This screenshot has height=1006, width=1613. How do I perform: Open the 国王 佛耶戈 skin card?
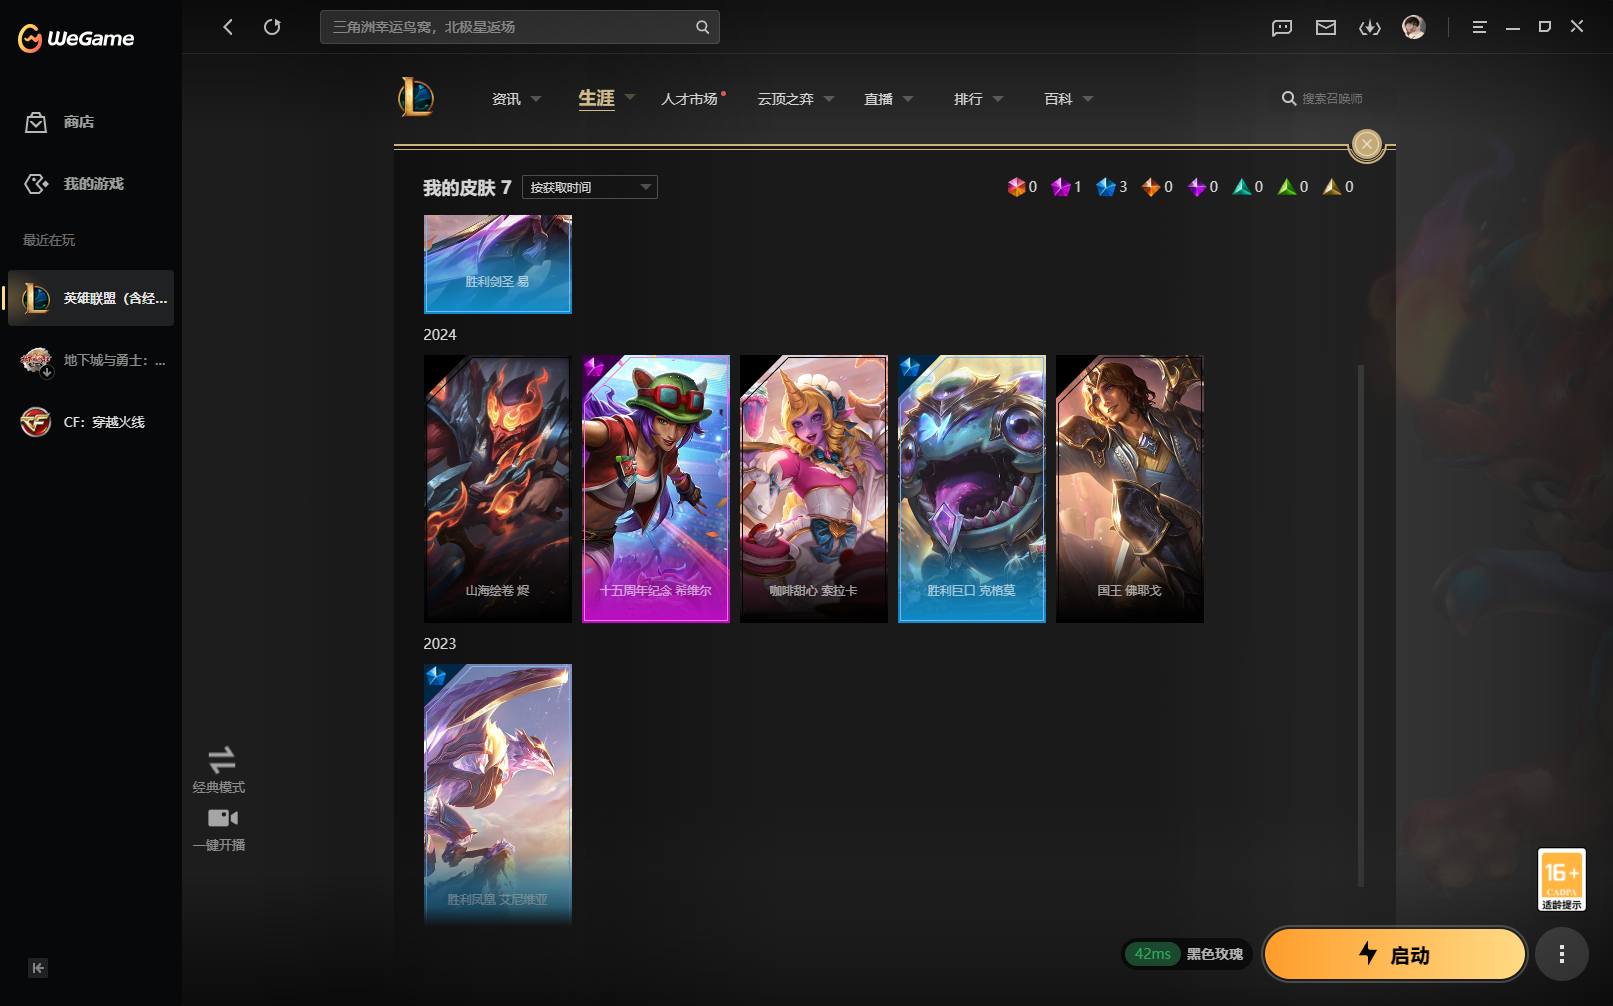tap(1130, 489)
